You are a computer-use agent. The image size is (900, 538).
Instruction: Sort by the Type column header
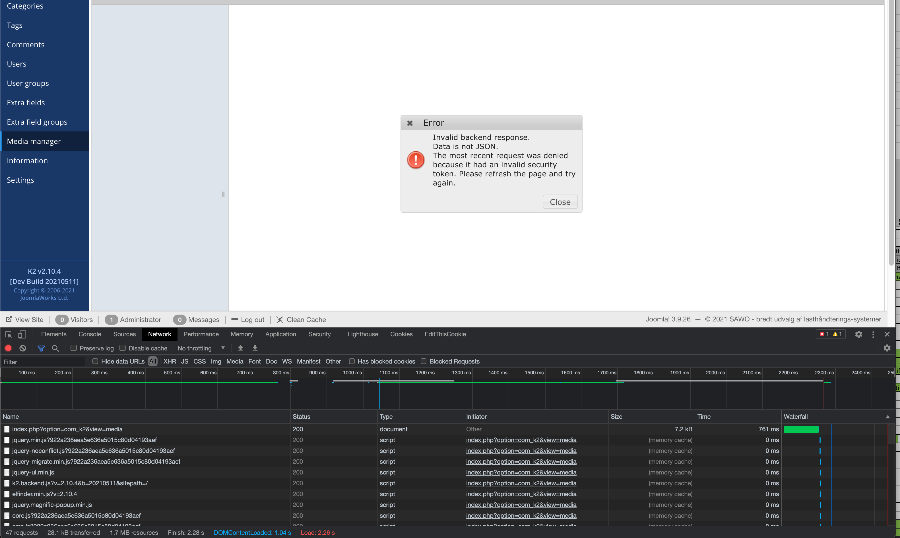point(421,417)
